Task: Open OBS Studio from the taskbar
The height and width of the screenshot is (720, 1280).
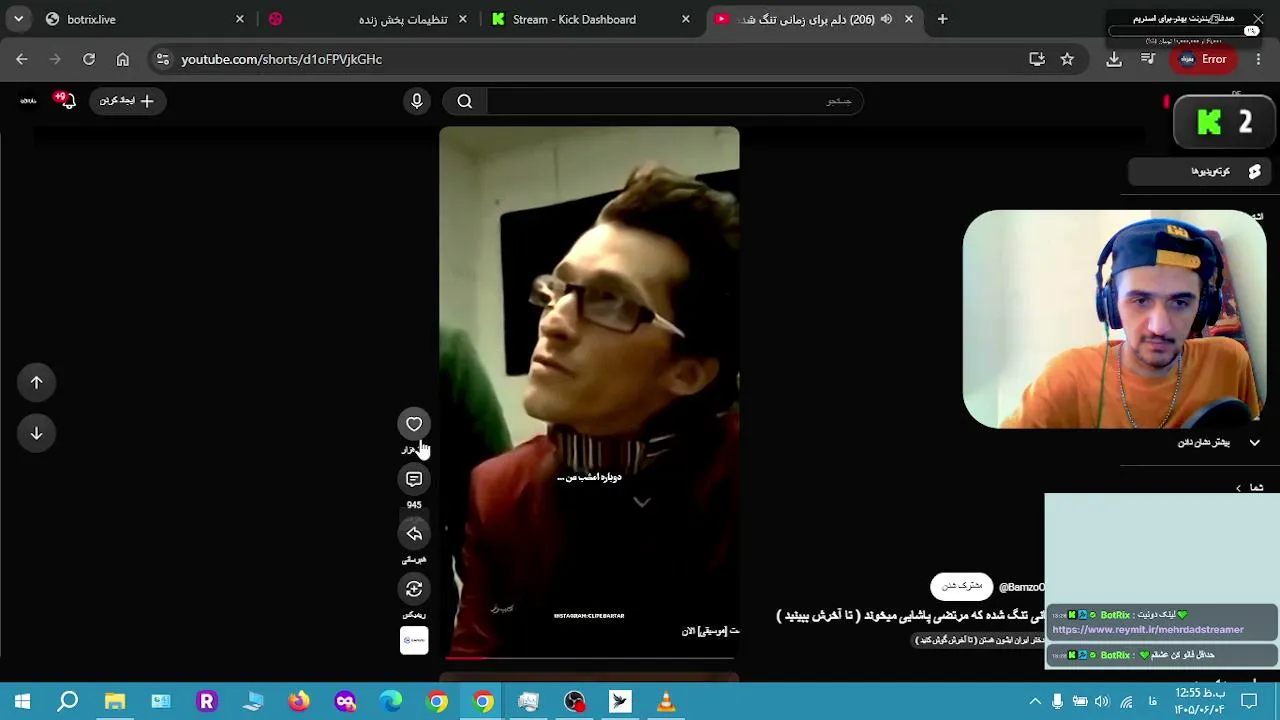Action: click(574, 702)
